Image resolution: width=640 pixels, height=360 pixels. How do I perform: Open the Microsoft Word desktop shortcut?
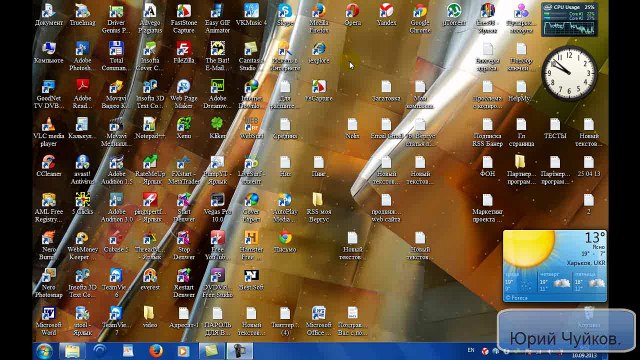click(49, 321)
